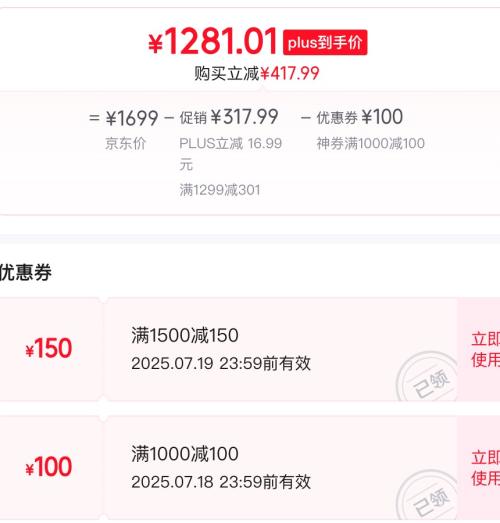Click the 满1000减100 coupon title in list
This screenshot has width=500, height=523.
(185, 454)
